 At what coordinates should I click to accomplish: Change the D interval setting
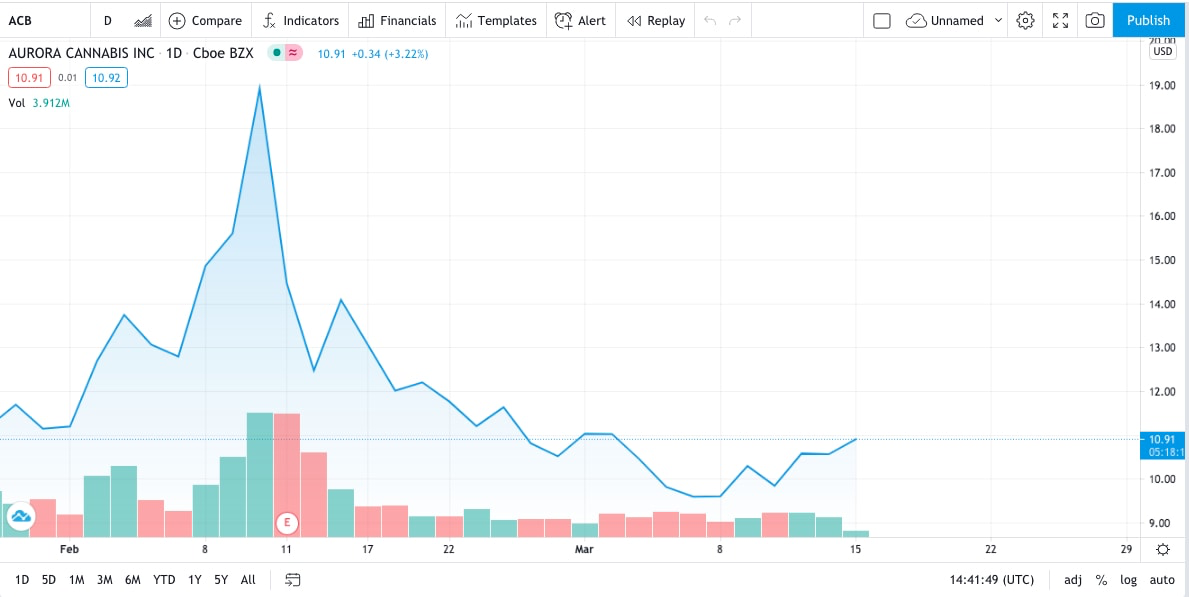[108, 20]
